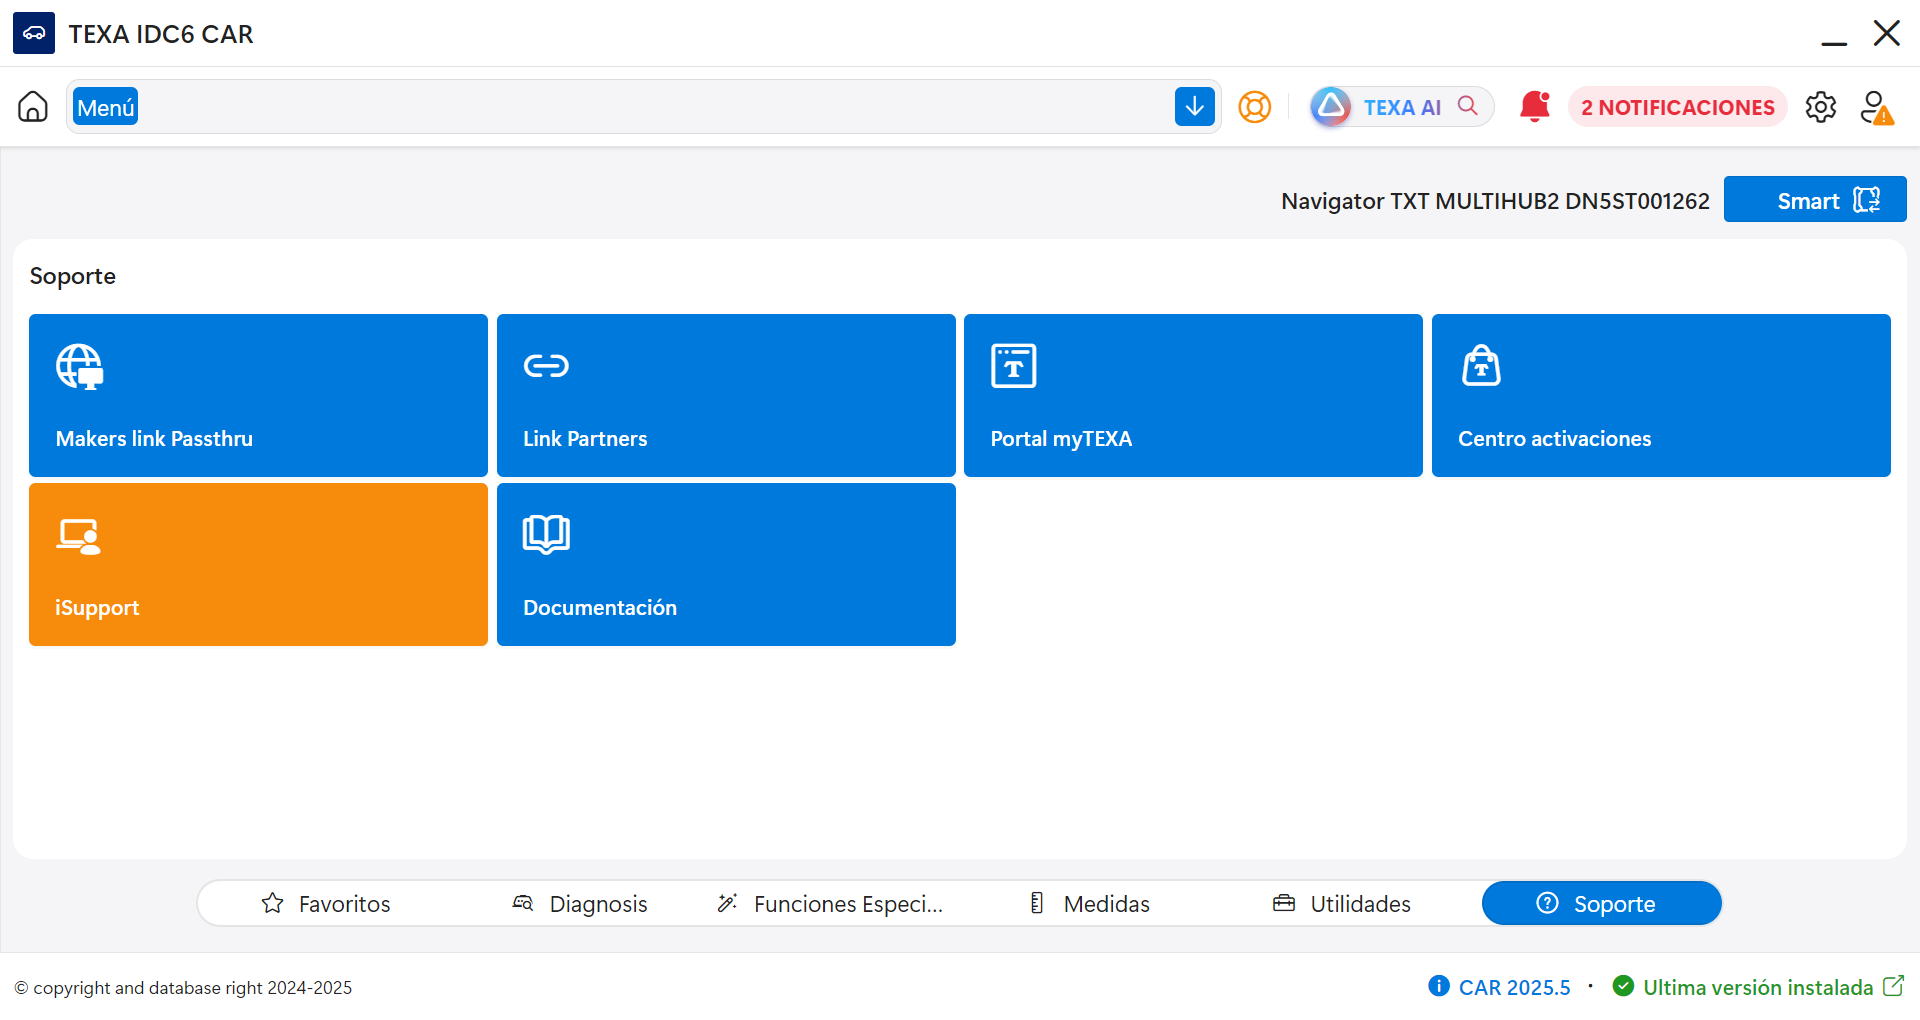Click the Smart mode button
The height and width of the screenshot is (1020, 1920).
coord(1814,200)
